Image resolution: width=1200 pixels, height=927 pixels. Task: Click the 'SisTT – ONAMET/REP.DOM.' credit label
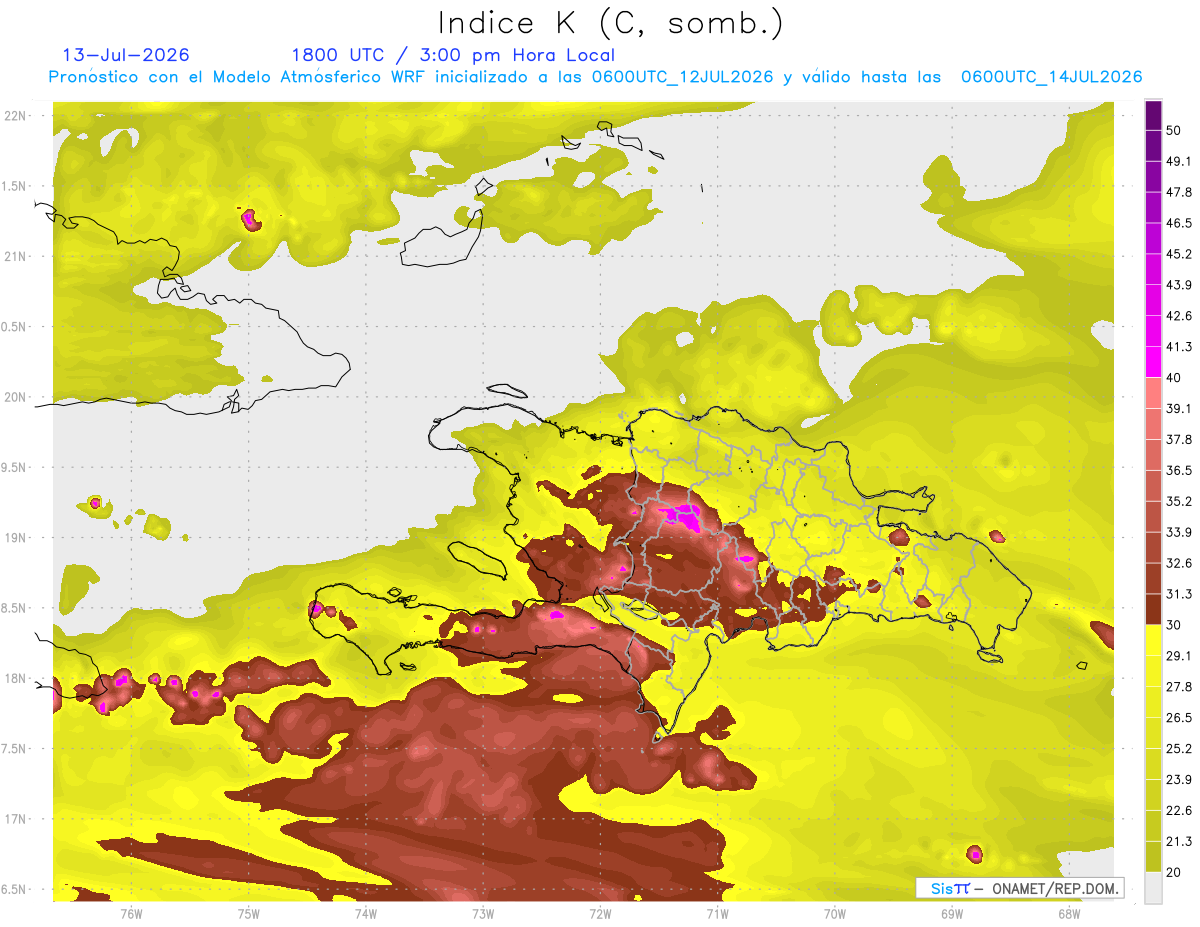(x=1020, y=888)
